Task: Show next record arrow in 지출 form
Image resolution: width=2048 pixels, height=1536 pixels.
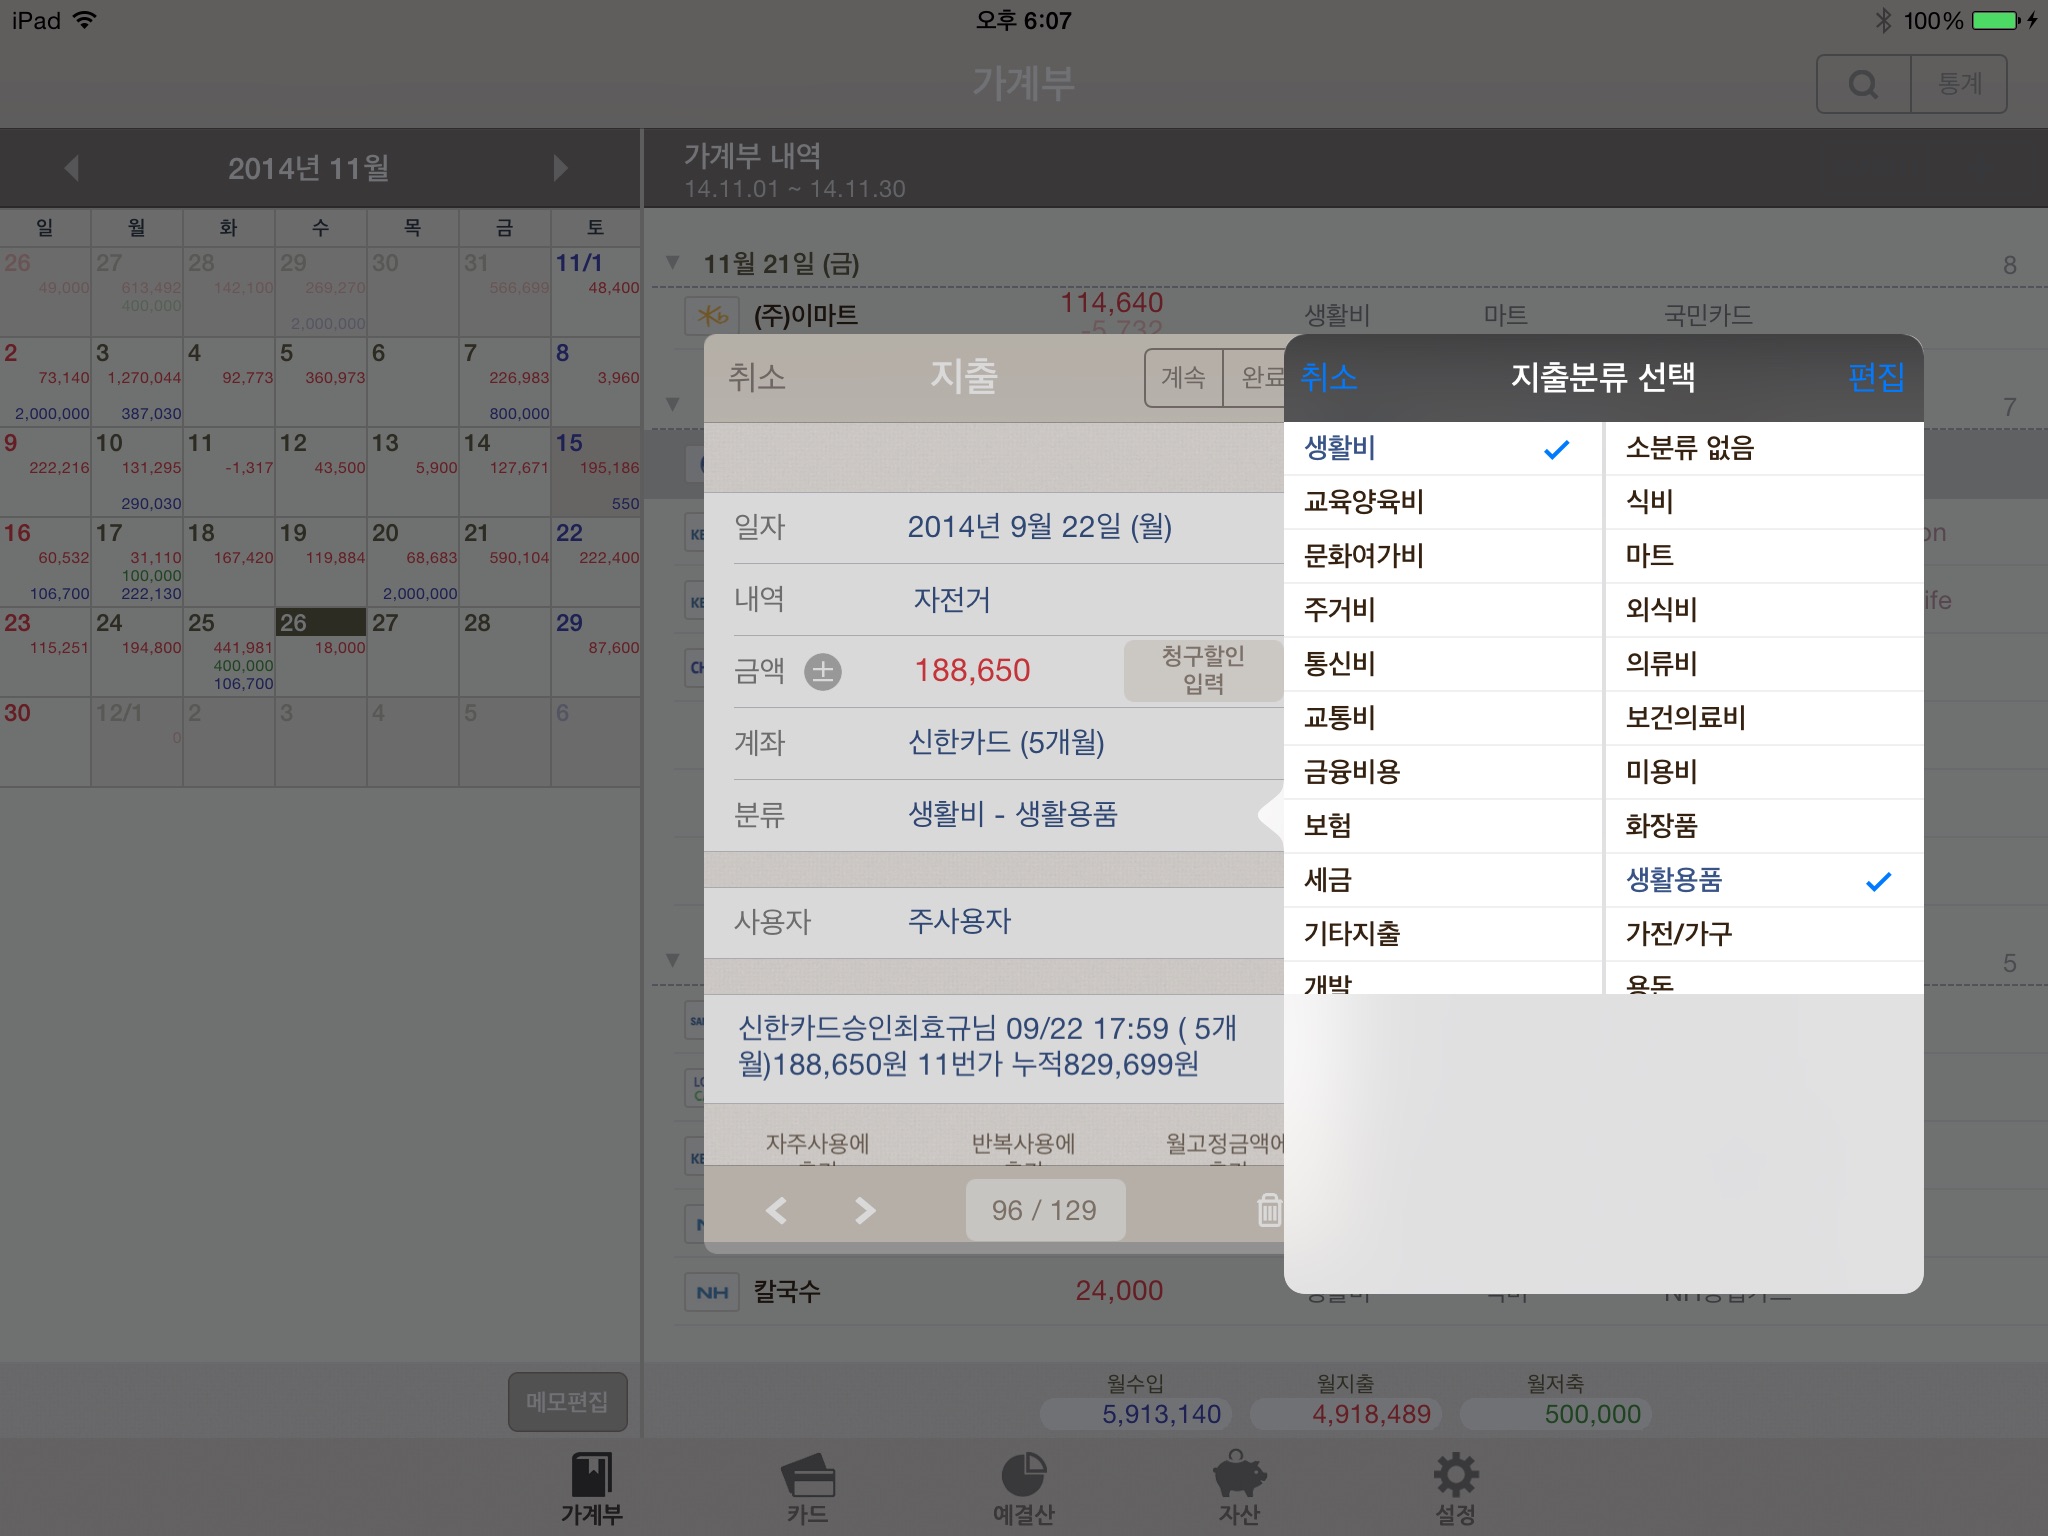Action: tap(864, 1211)
